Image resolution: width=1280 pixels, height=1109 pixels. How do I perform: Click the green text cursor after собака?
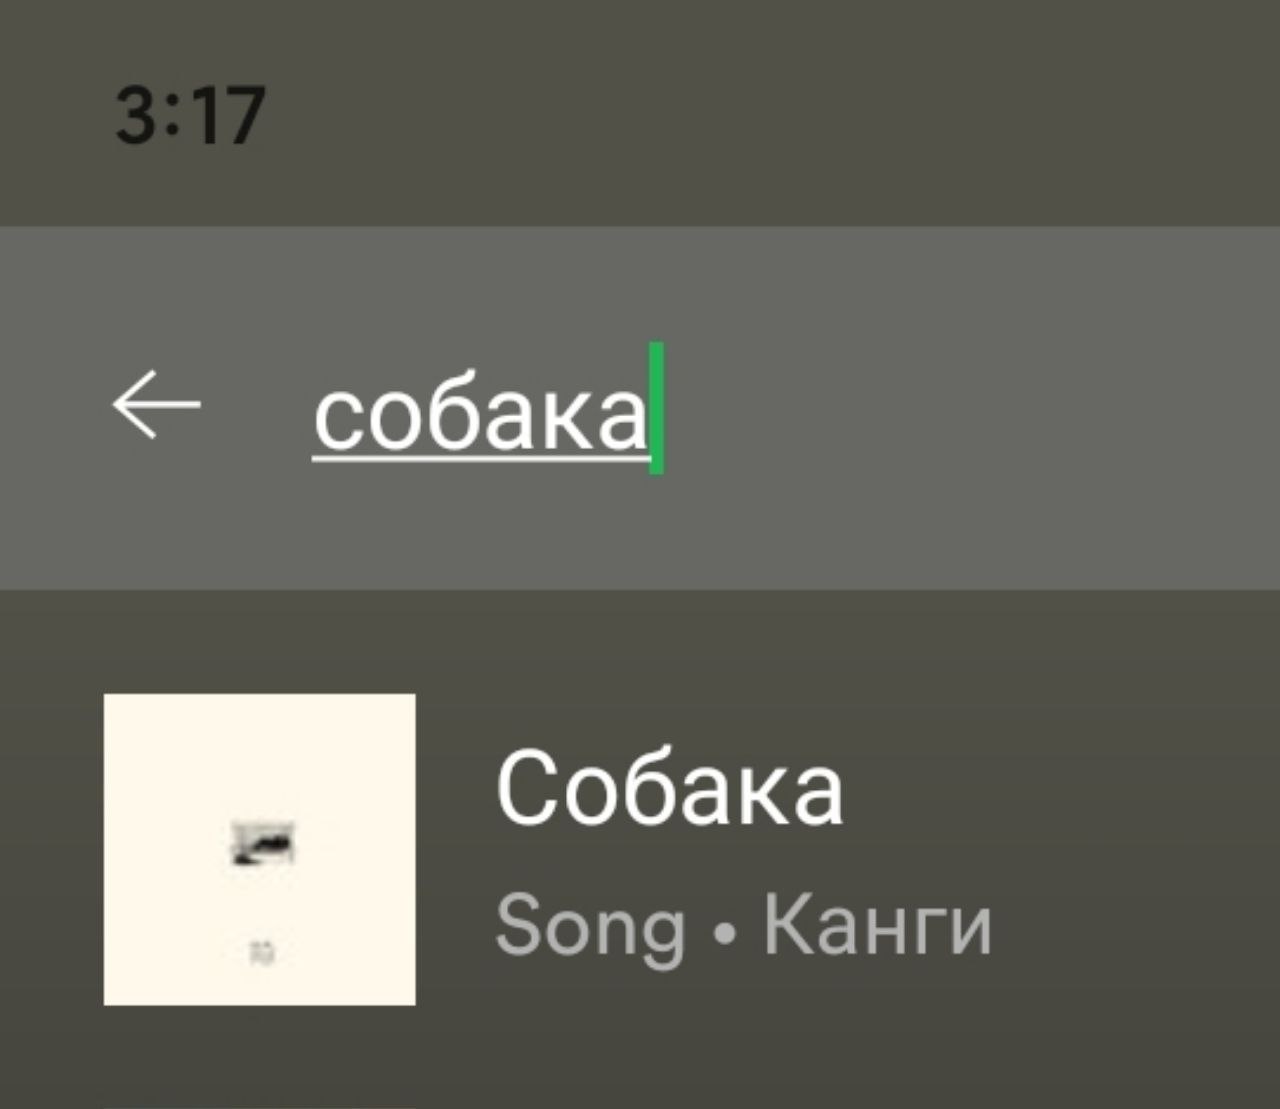pyautogui.click(x=656, y=408)
